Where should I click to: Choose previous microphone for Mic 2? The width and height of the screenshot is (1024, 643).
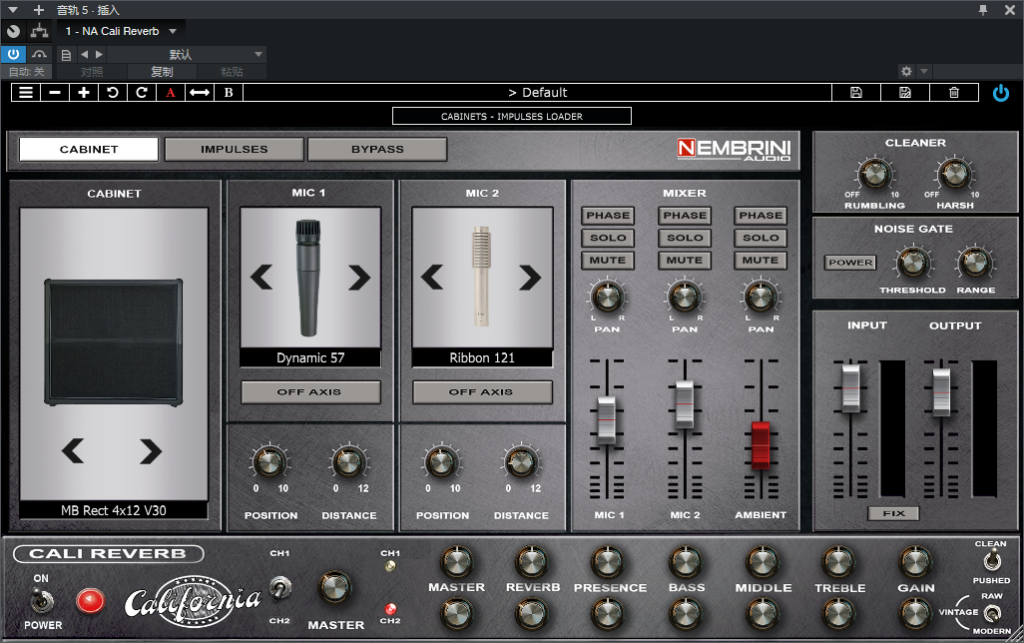[432, 277]
